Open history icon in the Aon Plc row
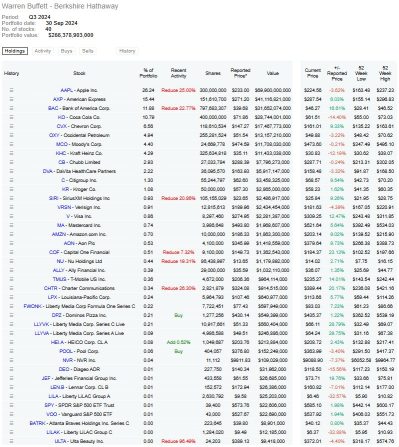The width and height of the screenshot is (399, 447). click(12, 243)
